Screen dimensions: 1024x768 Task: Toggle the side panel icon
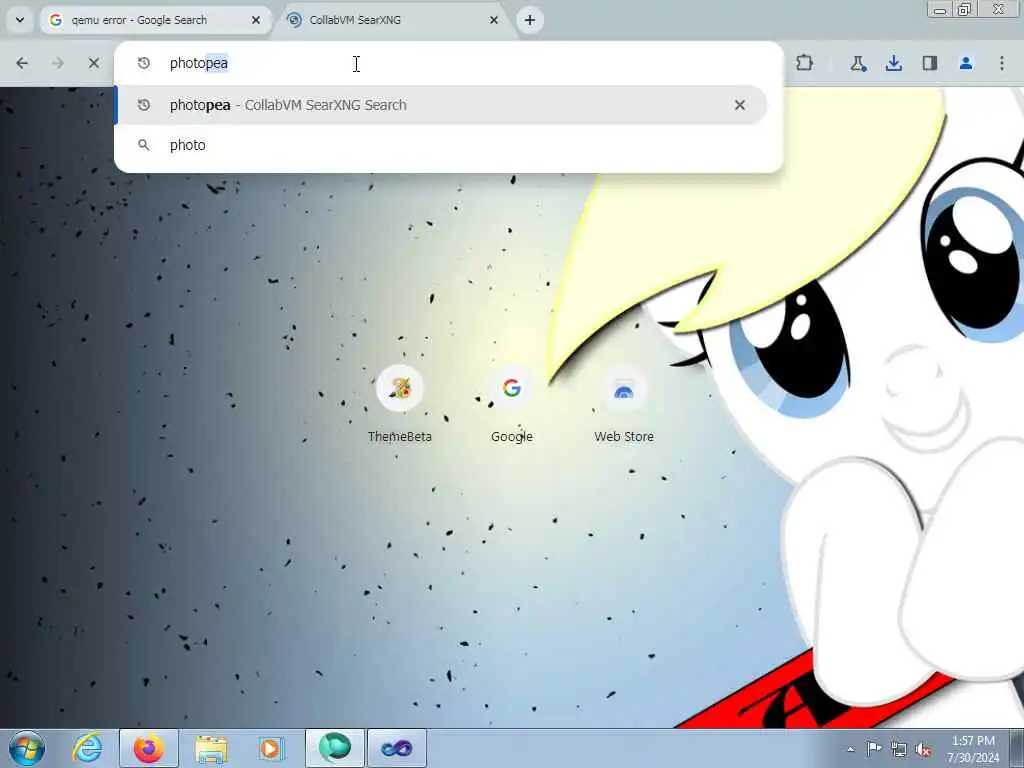(x=930, y=63)
